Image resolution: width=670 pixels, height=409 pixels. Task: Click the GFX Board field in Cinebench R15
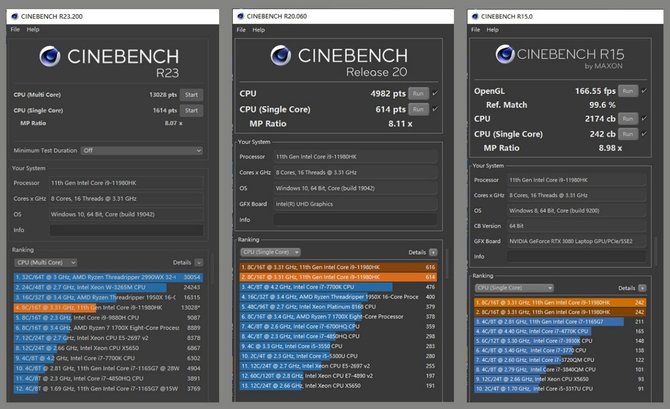576,241
